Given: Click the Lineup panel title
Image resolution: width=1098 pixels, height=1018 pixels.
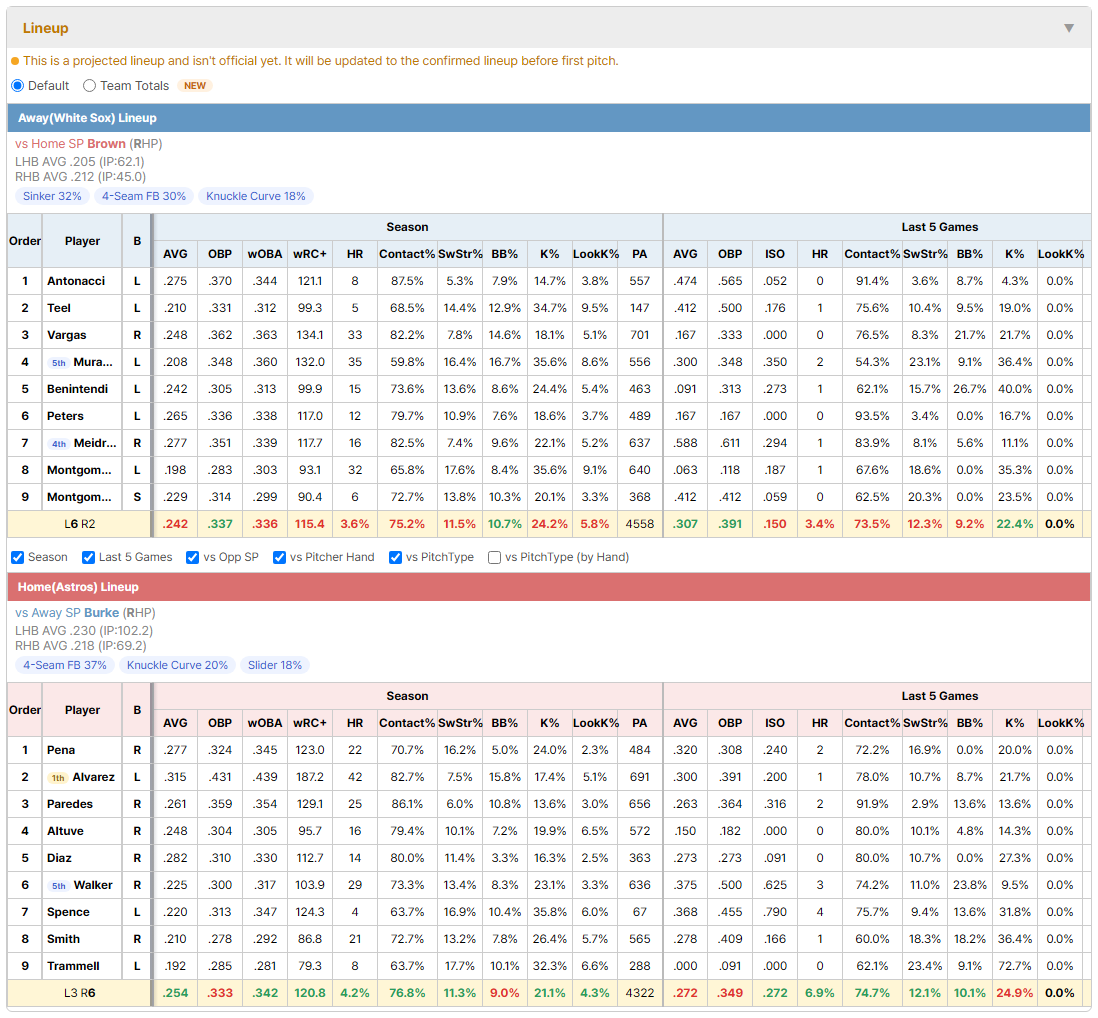Looking at the screenshot, I should tap(46, 28).
